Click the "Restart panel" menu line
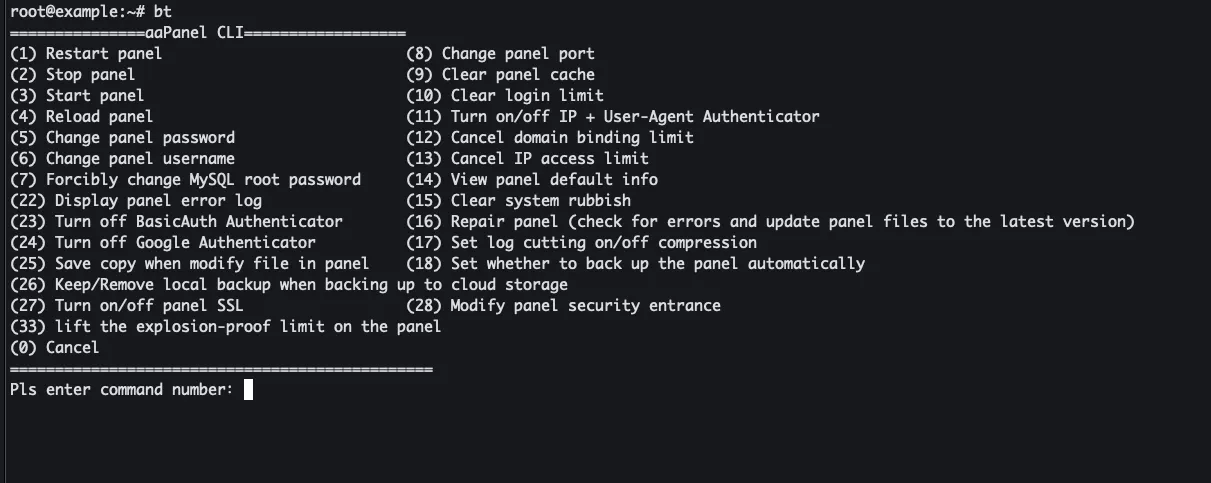Image resolution: width=1211 pixels, height=483 pixels. [x=86, y=53]
